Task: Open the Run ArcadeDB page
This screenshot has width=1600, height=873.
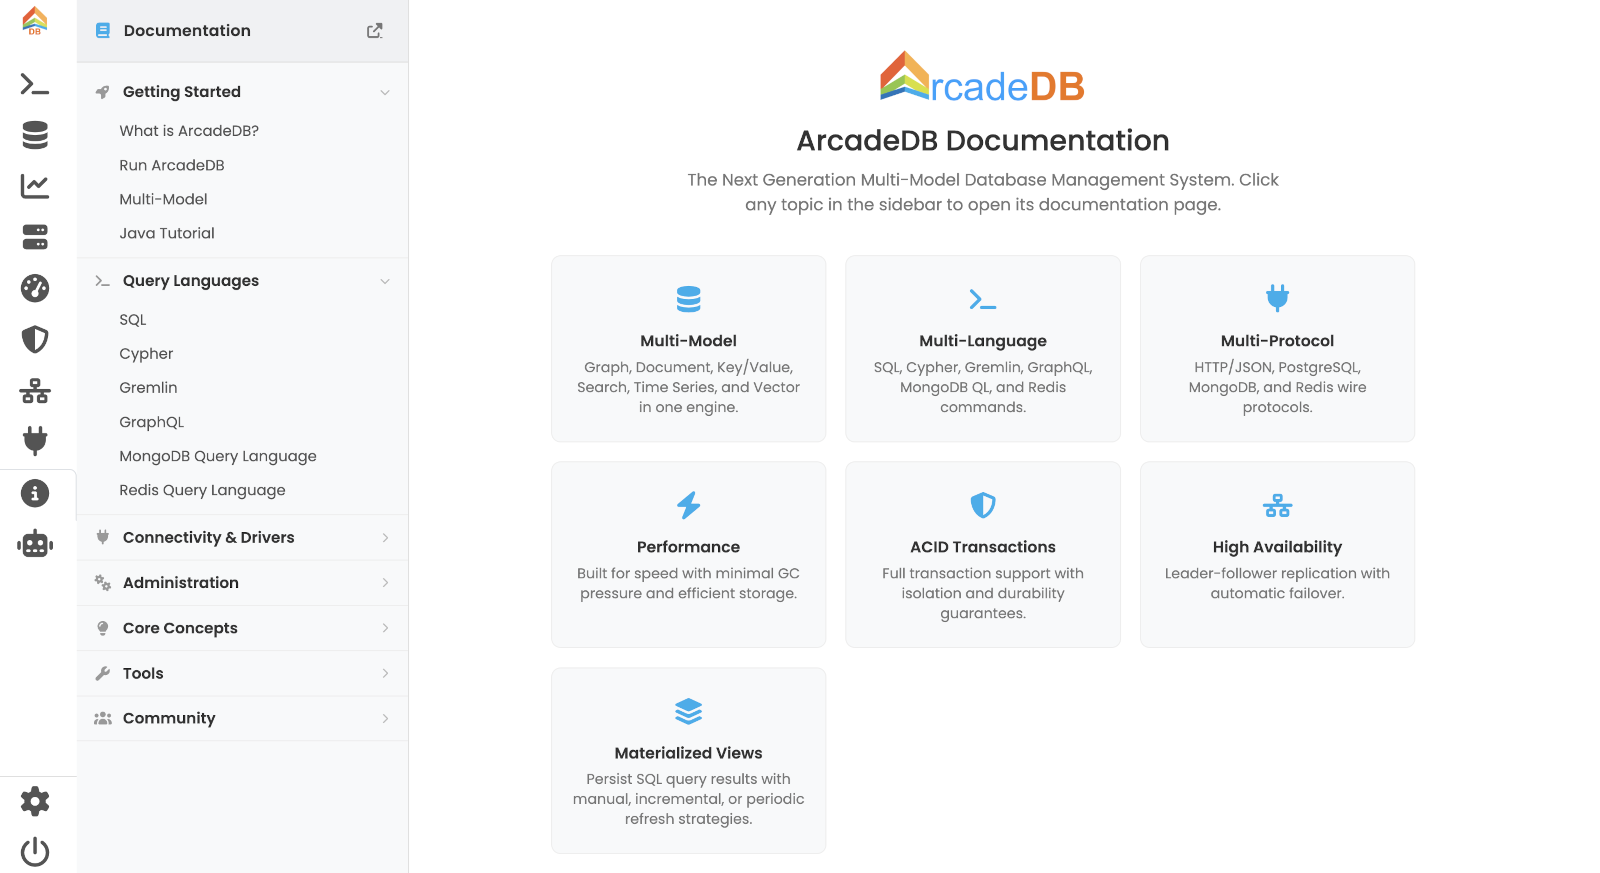Action: pyautogui.click(x=172, y=165)
